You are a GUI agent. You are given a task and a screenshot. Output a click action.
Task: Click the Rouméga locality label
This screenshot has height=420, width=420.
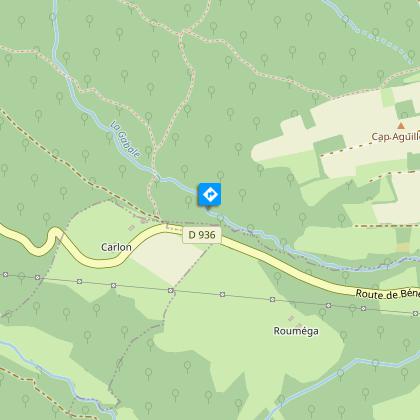click(296, 331)
